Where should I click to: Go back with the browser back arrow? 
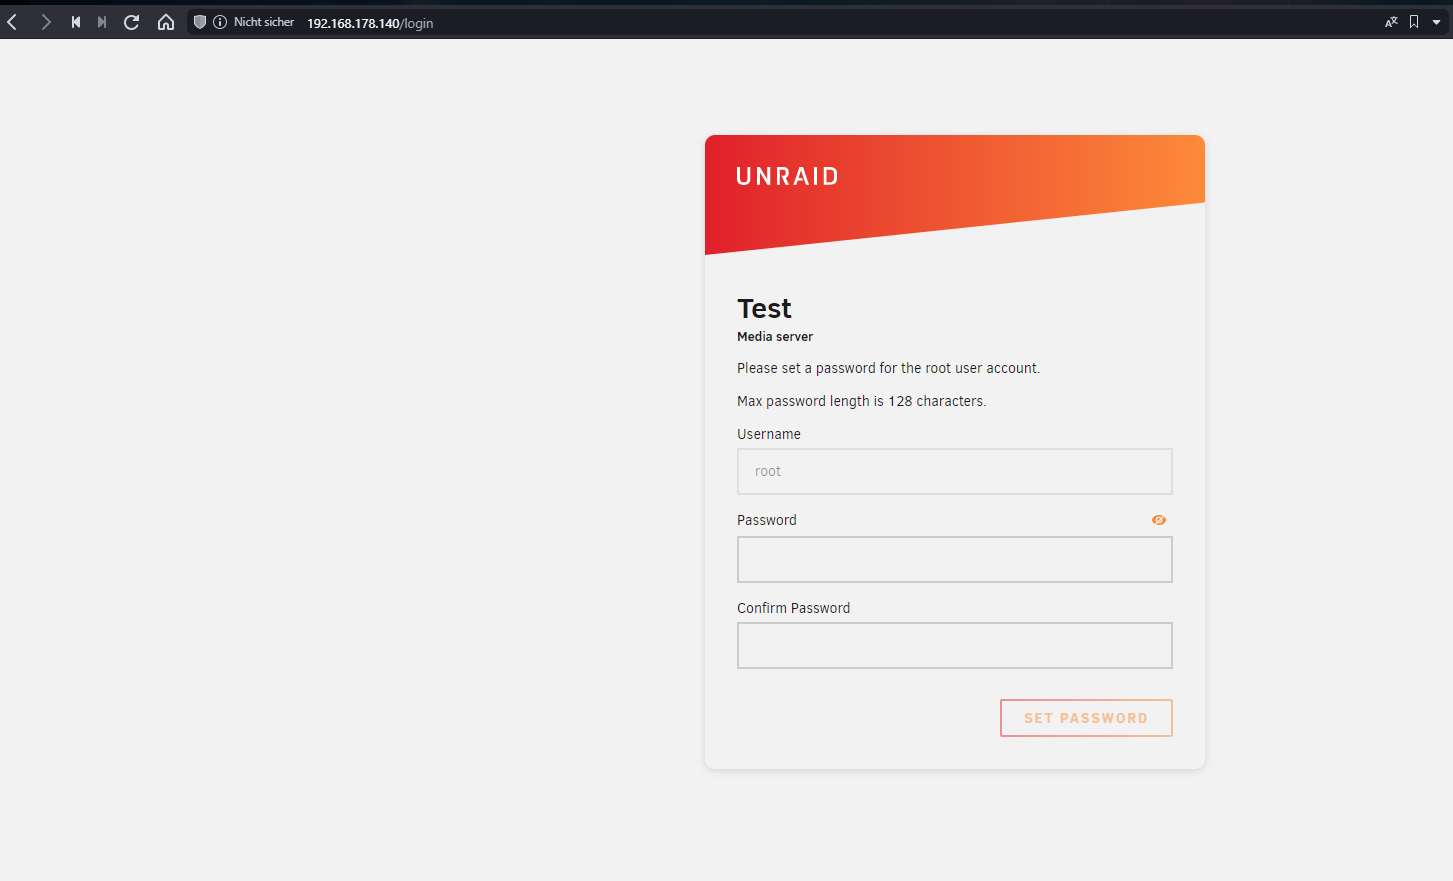point(13,22)
